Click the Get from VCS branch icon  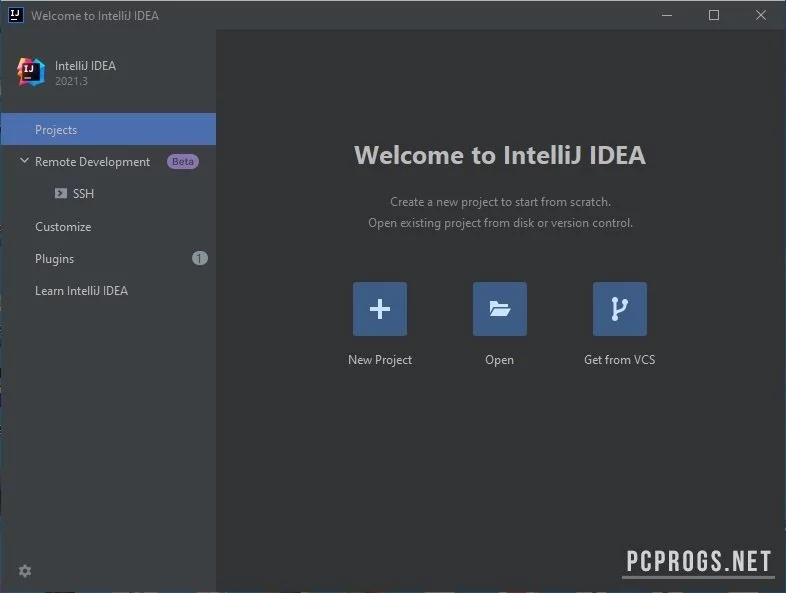[x=620, y=309]
